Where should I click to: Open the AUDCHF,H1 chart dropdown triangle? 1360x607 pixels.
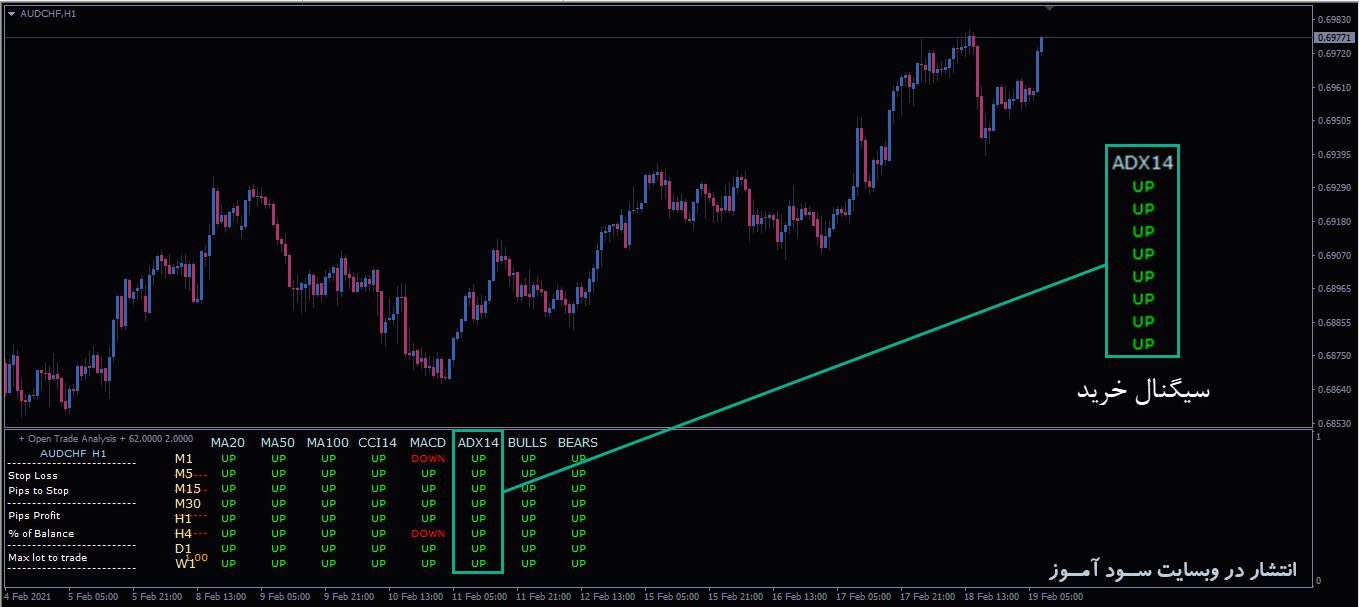pos(11,13)
